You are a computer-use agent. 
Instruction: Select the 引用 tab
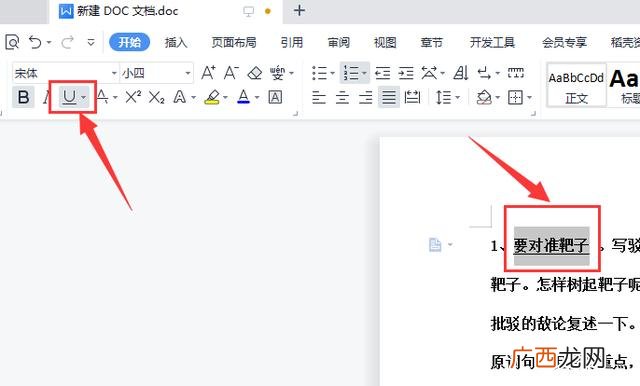tap(291, 42)
